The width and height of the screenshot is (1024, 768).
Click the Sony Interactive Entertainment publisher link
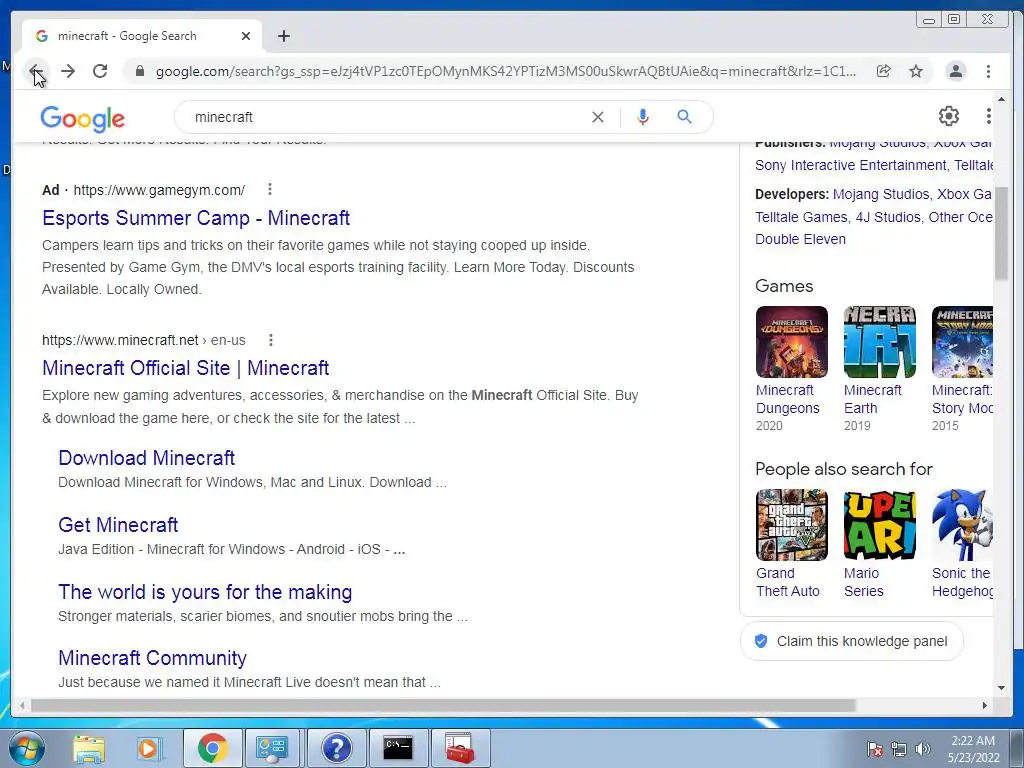[x=850, y=165]
